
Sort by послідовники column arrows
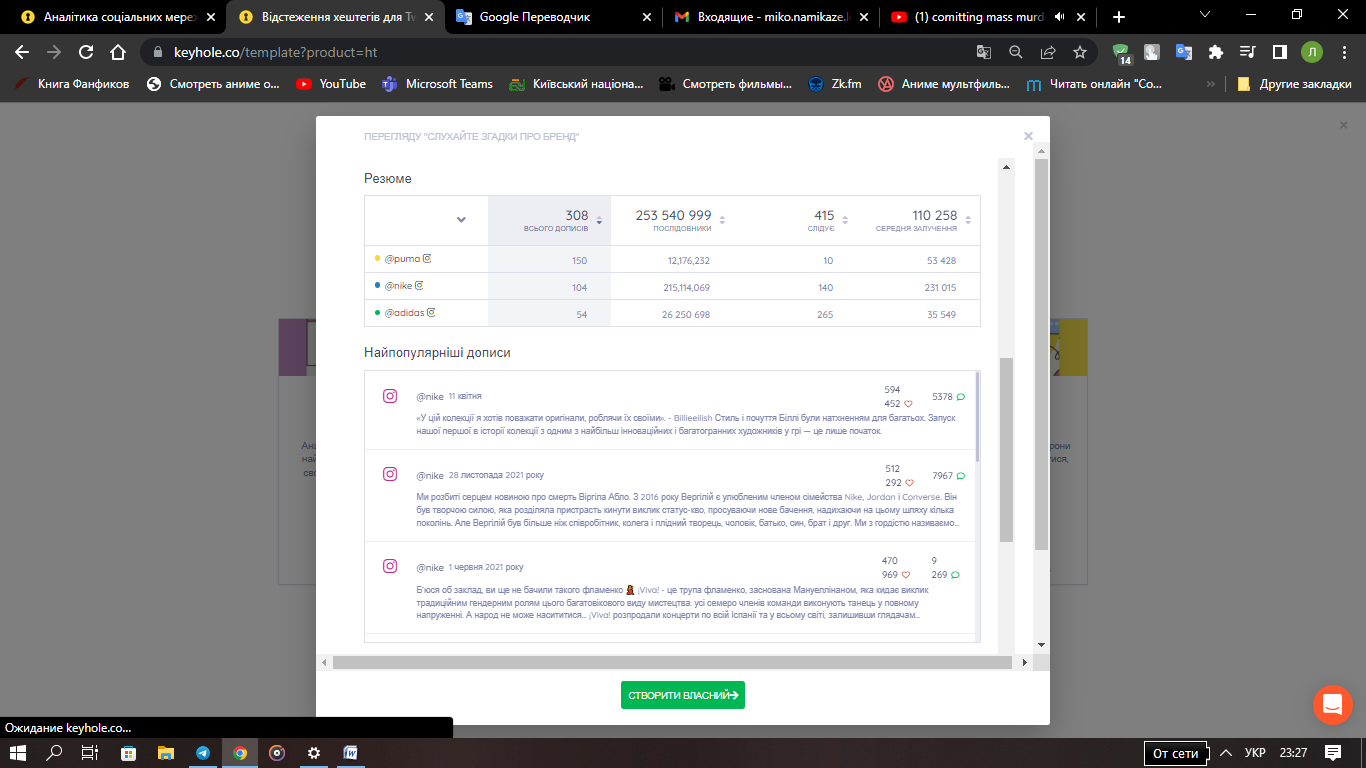722,221
